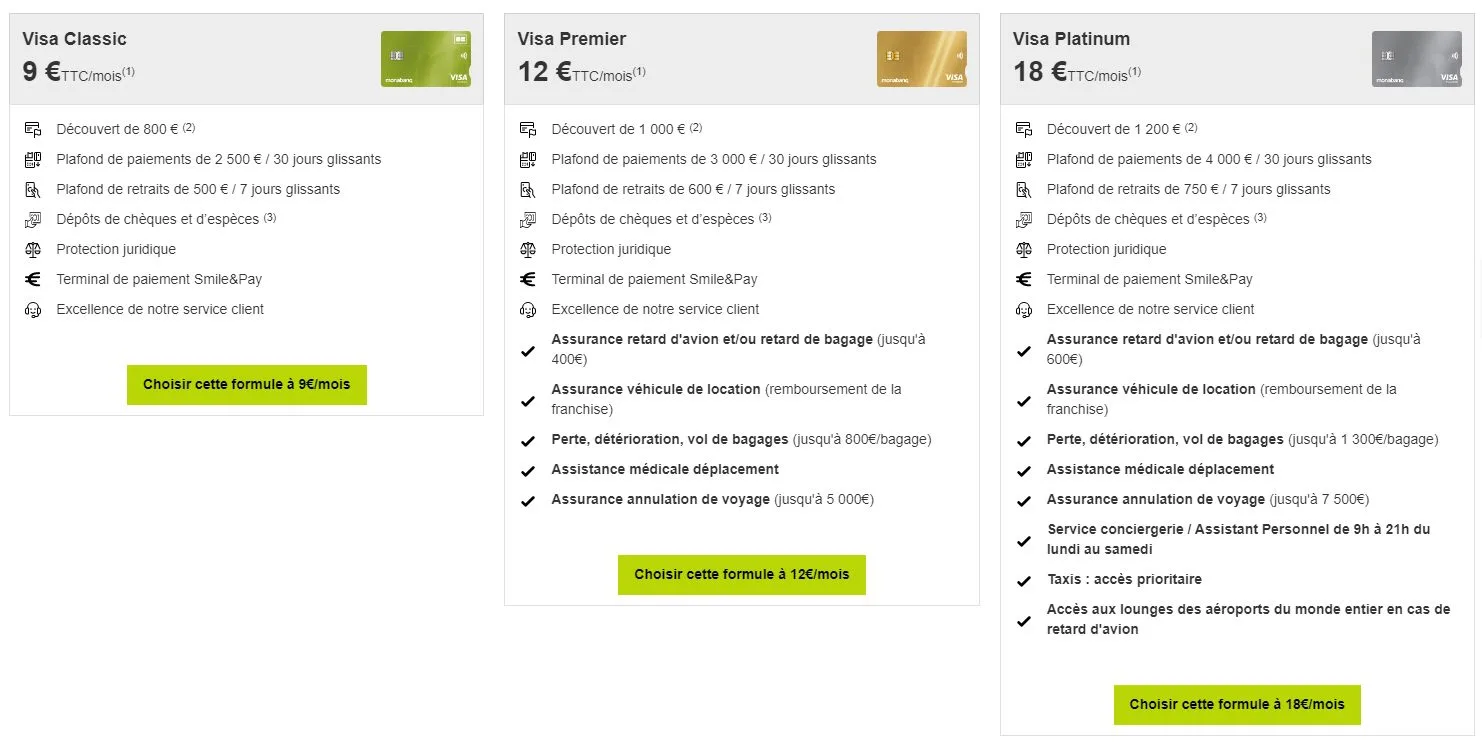Click footnote (2) next to Découvert de 800 €
The image size is (1482, 747).
point(188,127)
